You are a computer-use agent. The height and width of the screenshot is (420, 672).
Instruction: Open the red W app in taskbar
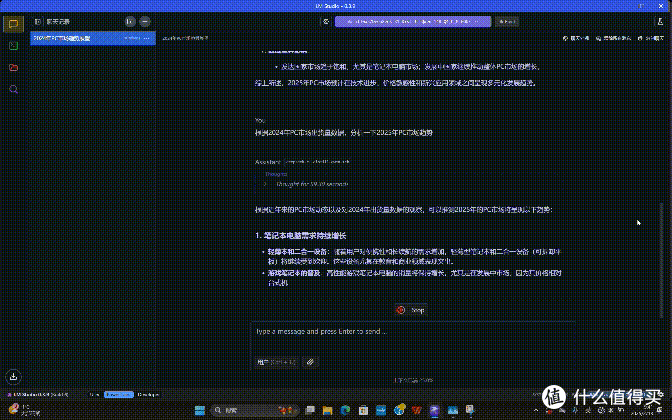(x=416, y=410)
